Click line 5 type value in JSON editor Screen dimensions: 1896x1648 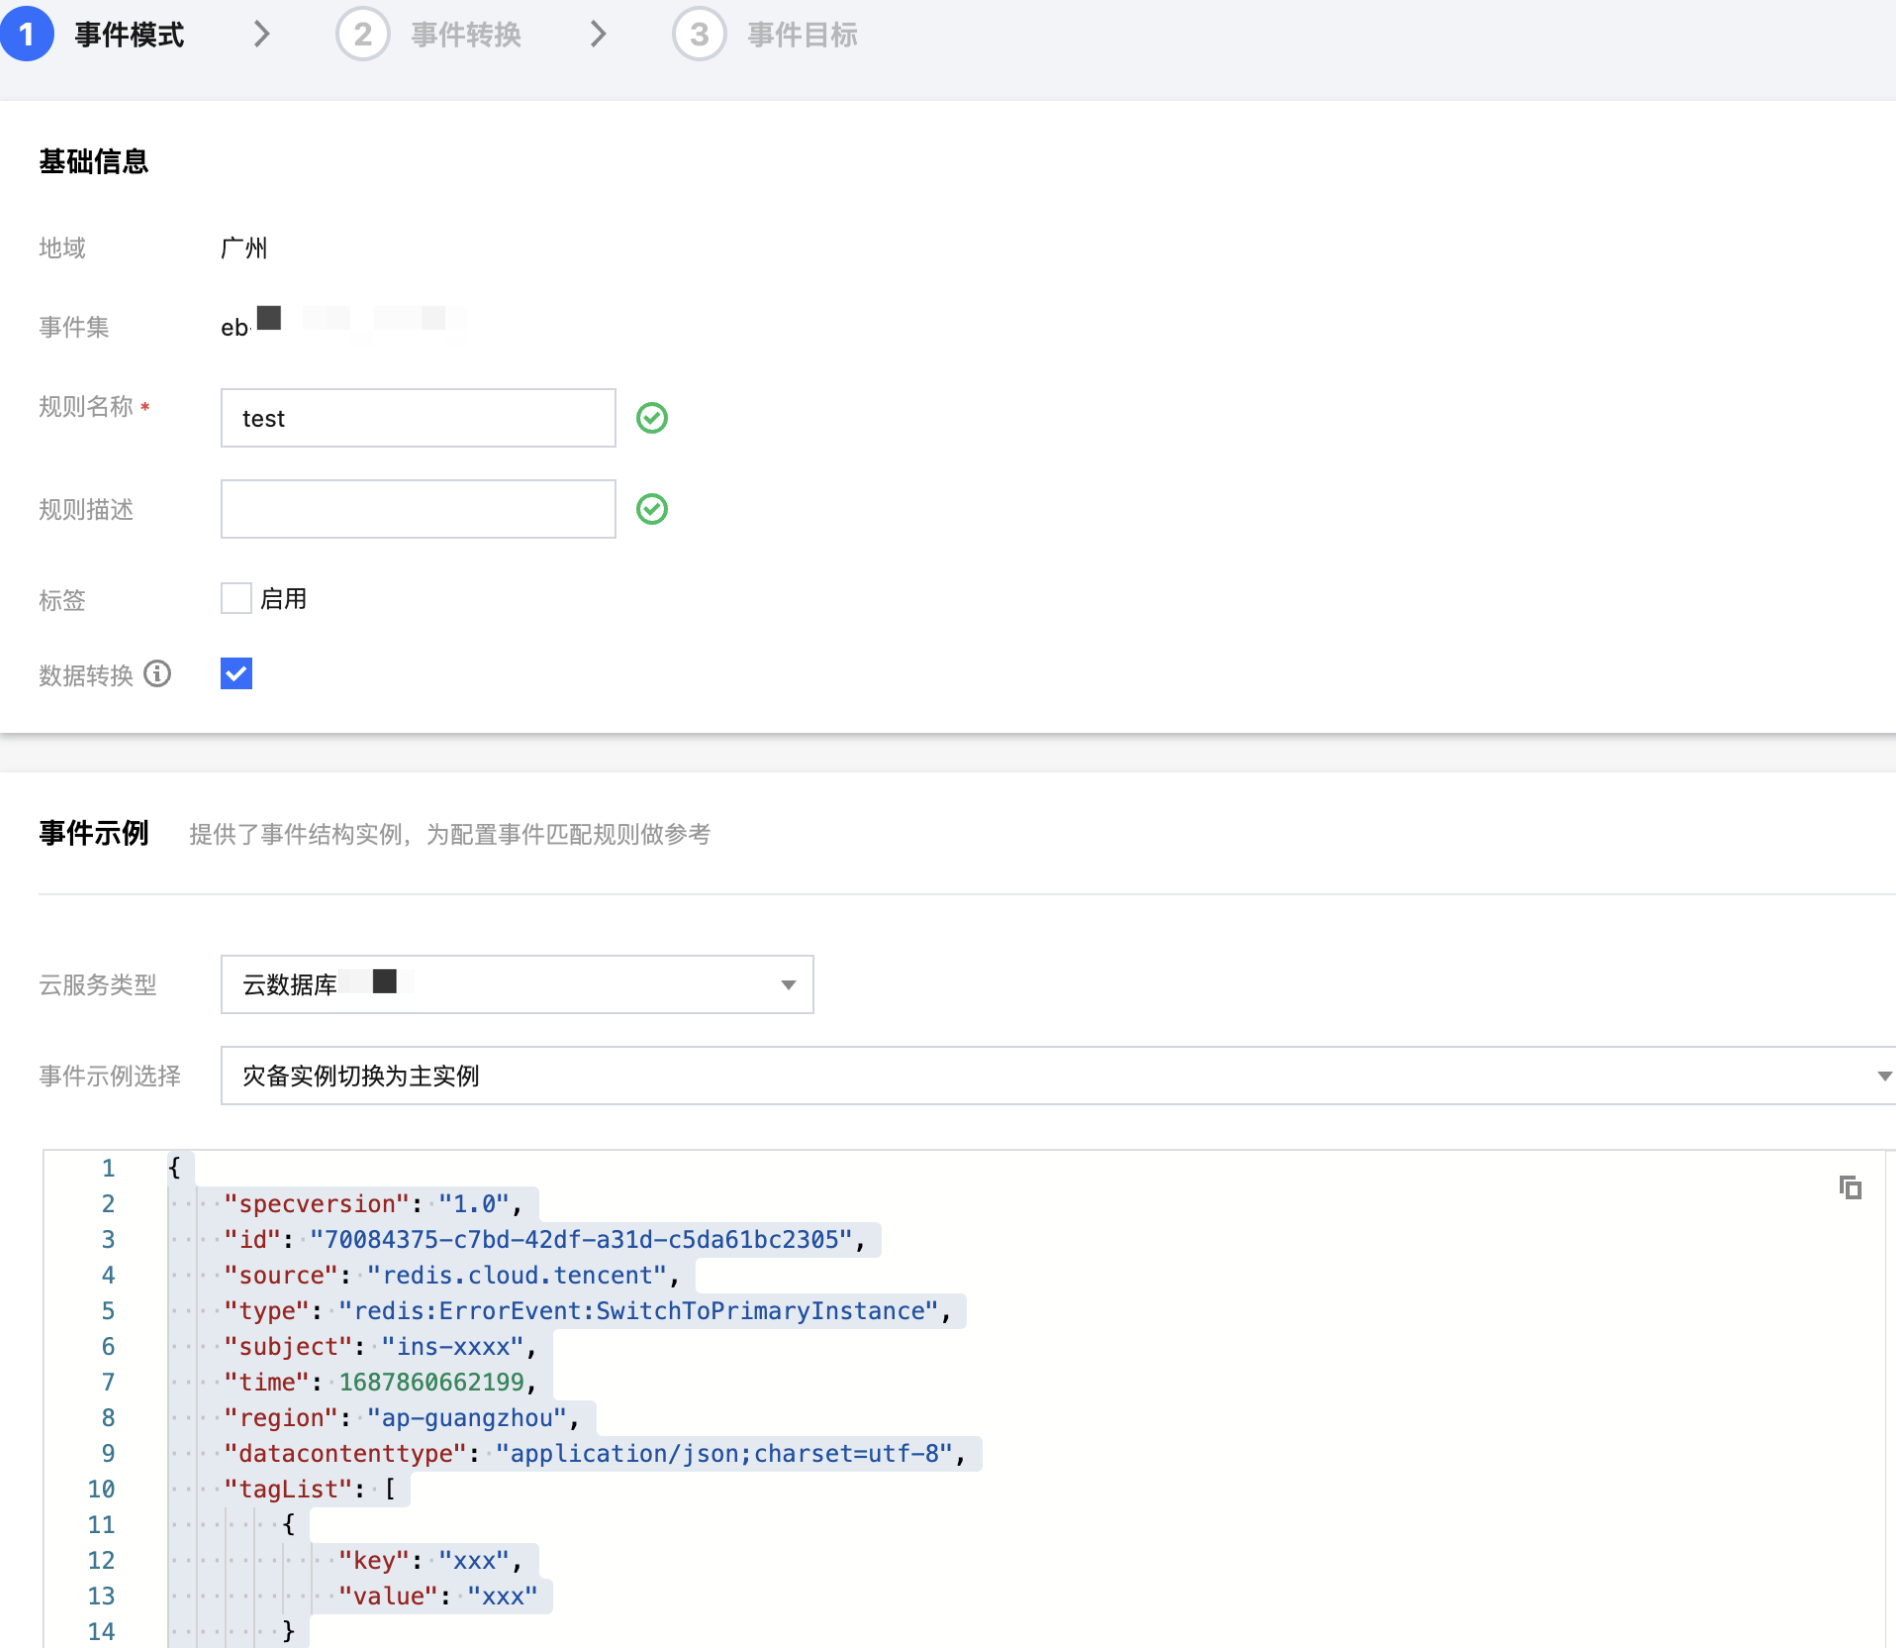coord(638,1311)
